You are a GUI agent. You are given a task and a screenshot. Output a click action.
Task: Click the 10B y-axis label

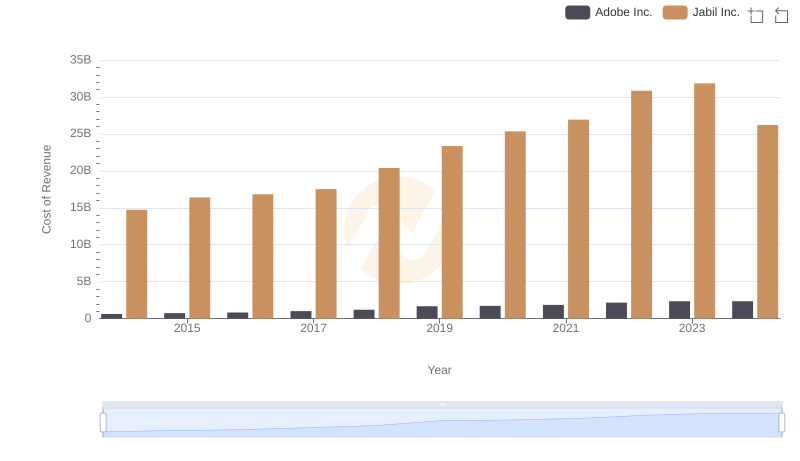[x=81, y=244]
